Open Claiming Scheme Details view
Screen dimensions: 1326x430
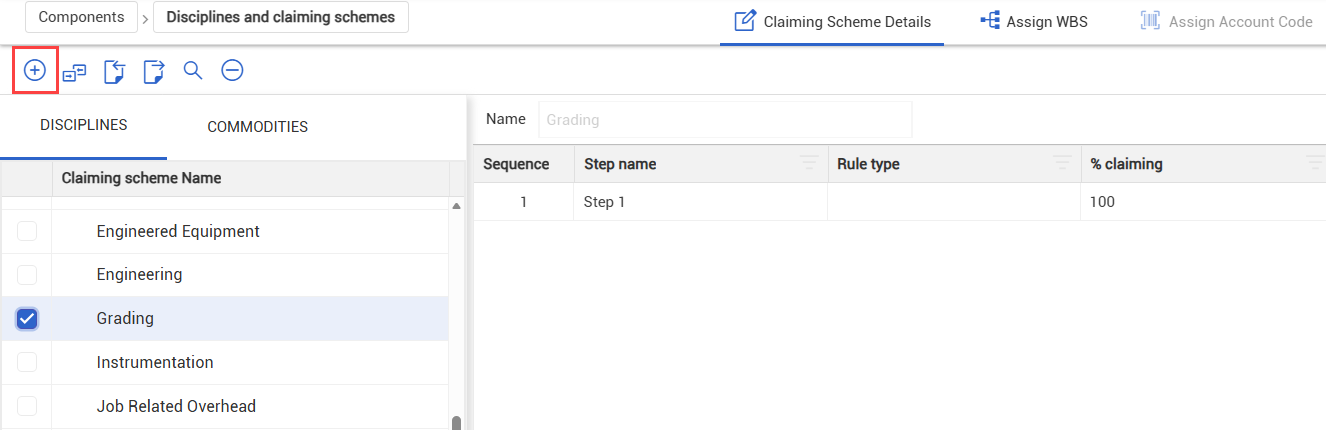tap(832, 22)
